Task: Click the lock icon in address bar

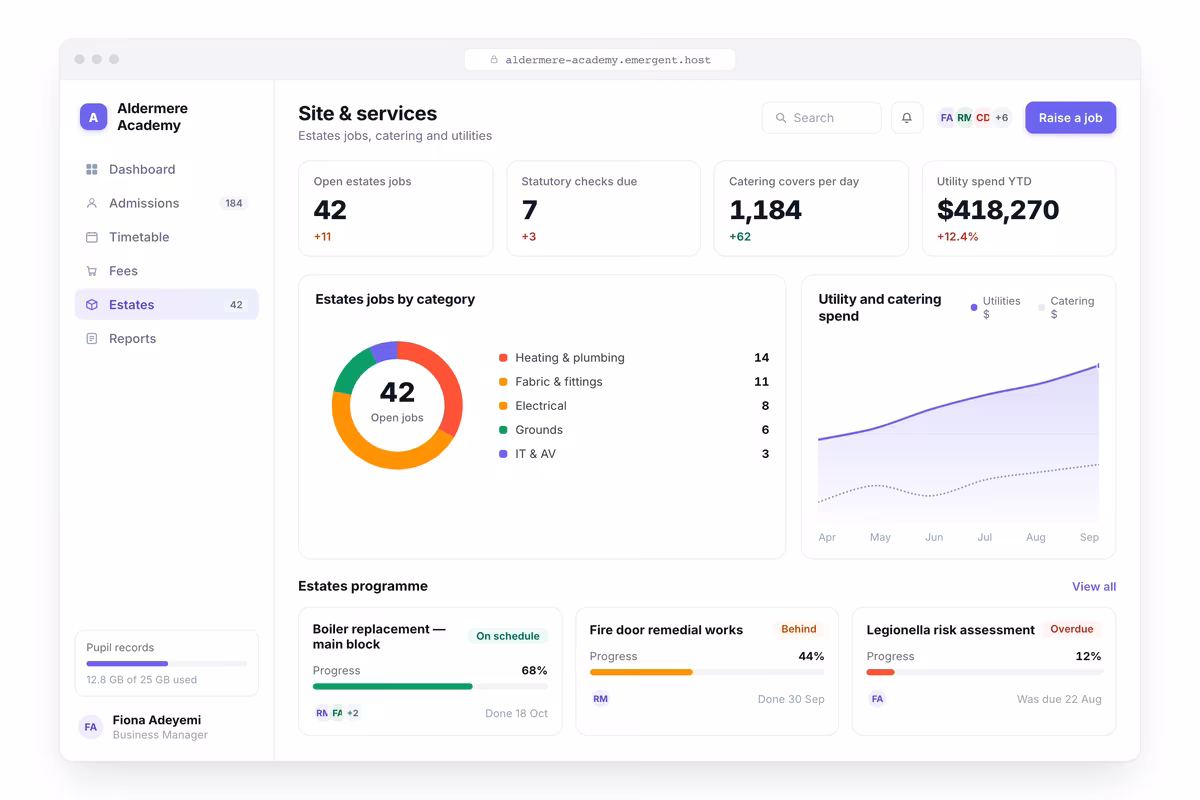Action: [x=494, y=60]
